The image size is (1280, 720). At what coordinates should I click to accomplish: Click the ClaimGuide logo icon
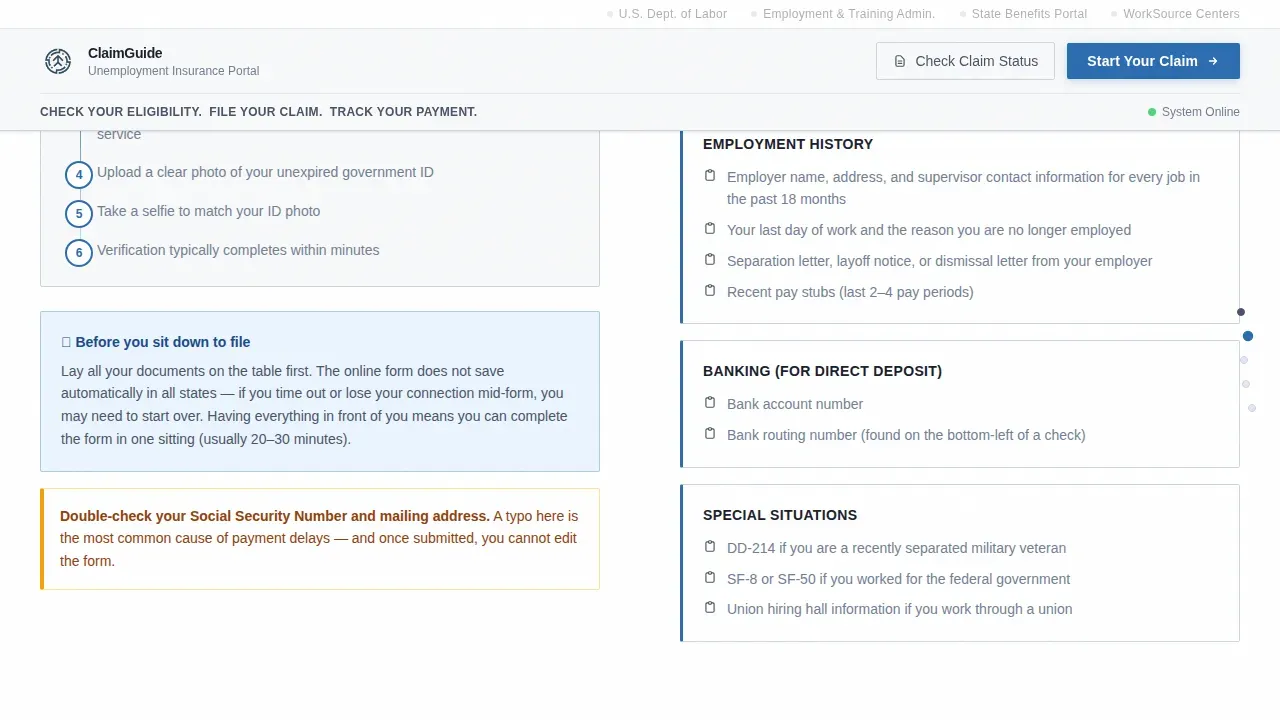click(58, 61)
